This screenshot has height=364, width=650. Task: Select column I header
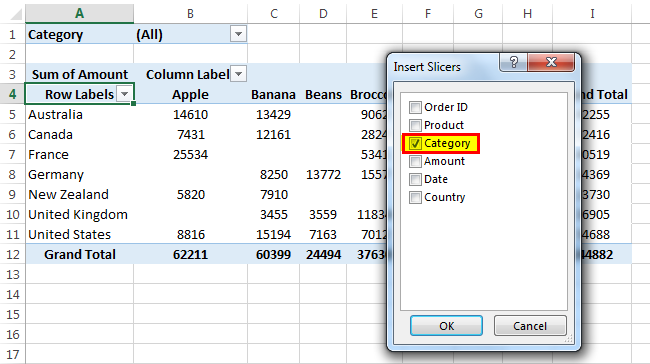592,14
